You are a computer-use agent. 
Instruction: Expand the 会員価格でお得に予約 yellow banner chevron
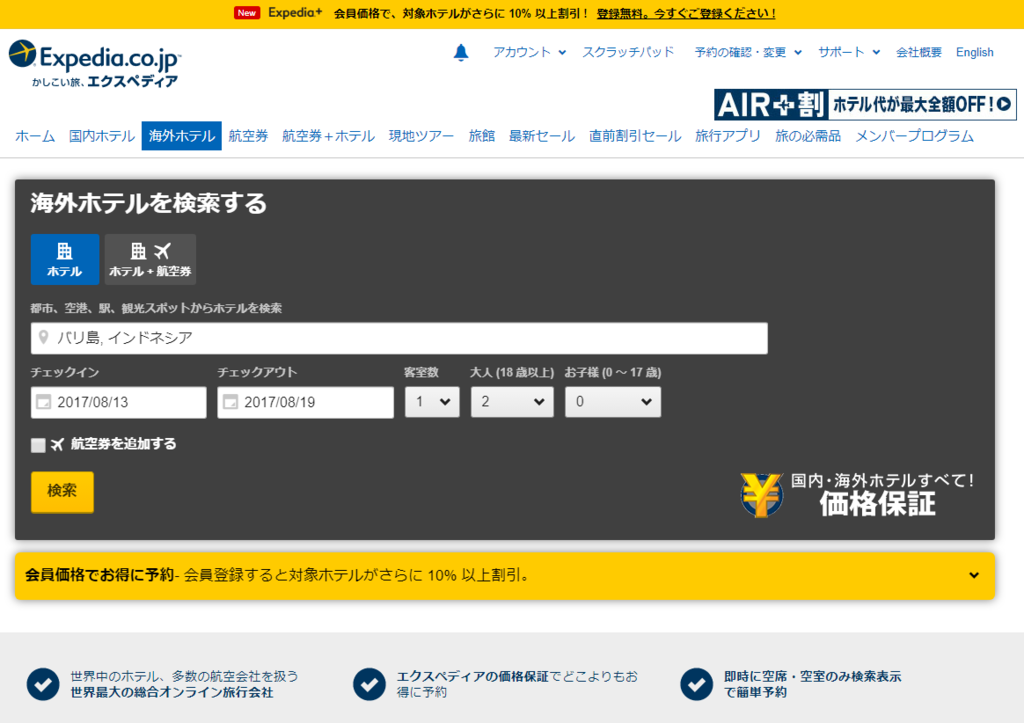tap(974, 575)
